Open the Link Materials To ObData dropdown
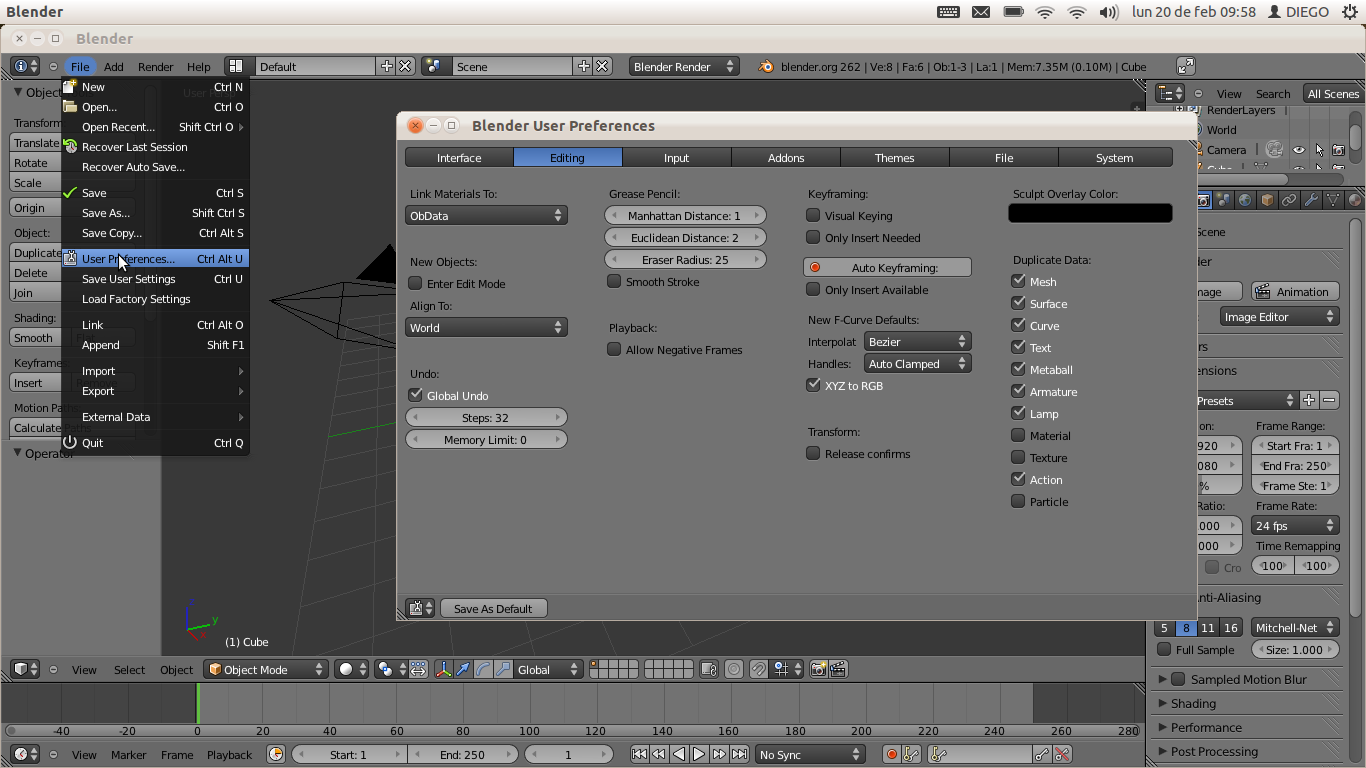 [x=486, y=215]
